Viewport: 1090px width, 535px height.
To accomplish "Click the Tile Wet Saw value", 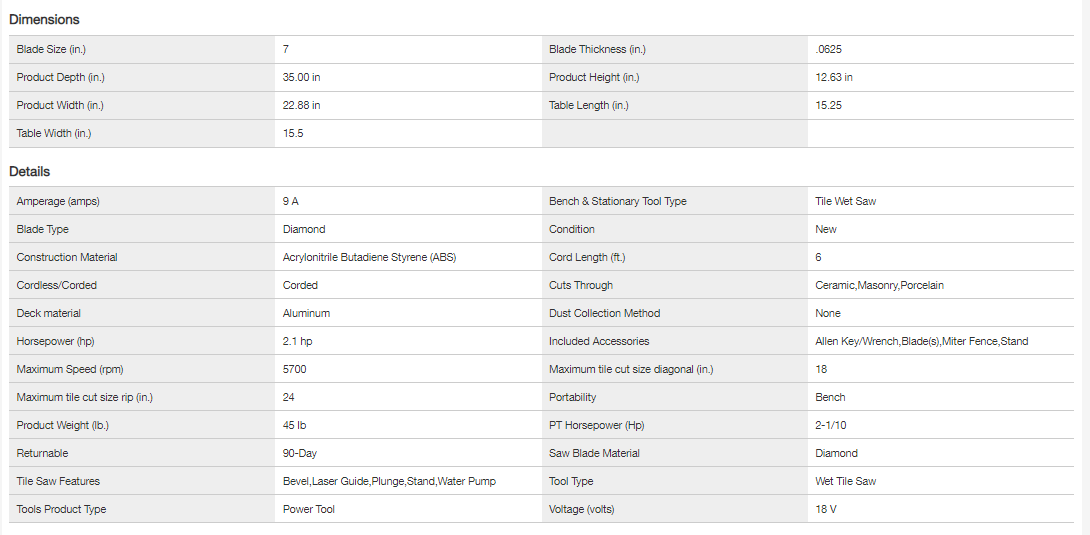I will (845, 201).
